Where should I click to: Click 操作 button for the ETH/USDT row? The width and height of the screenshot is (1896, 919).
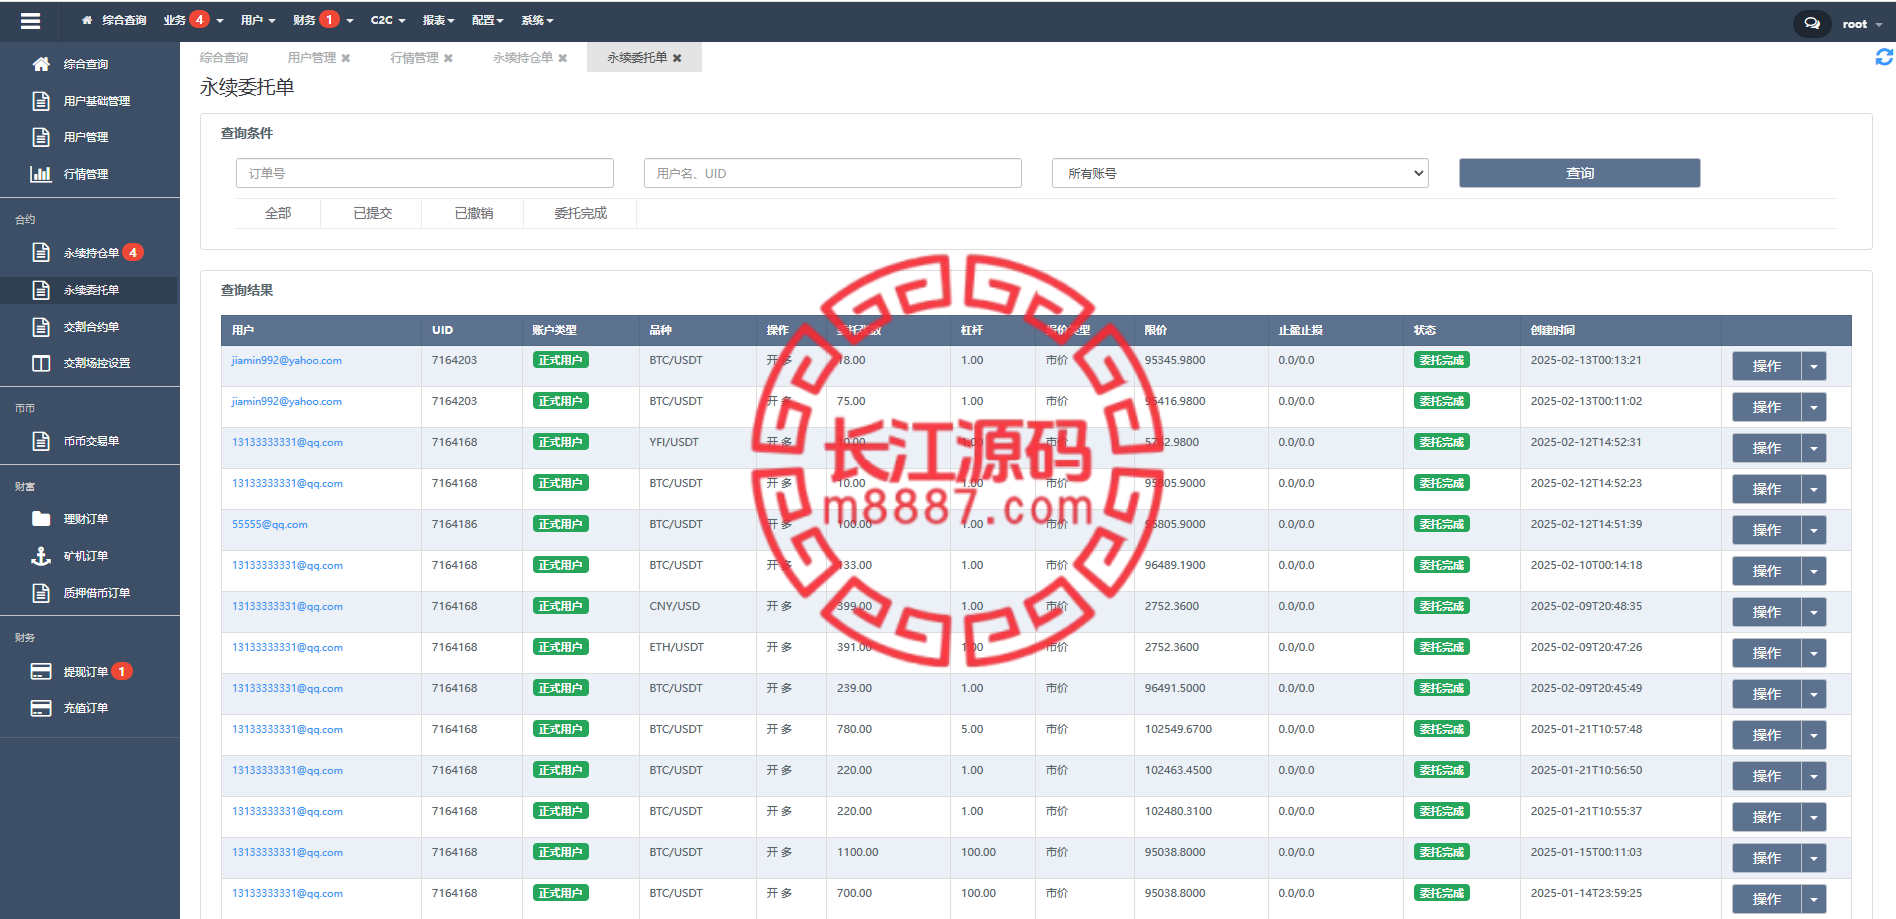[x=1766, y=653]
